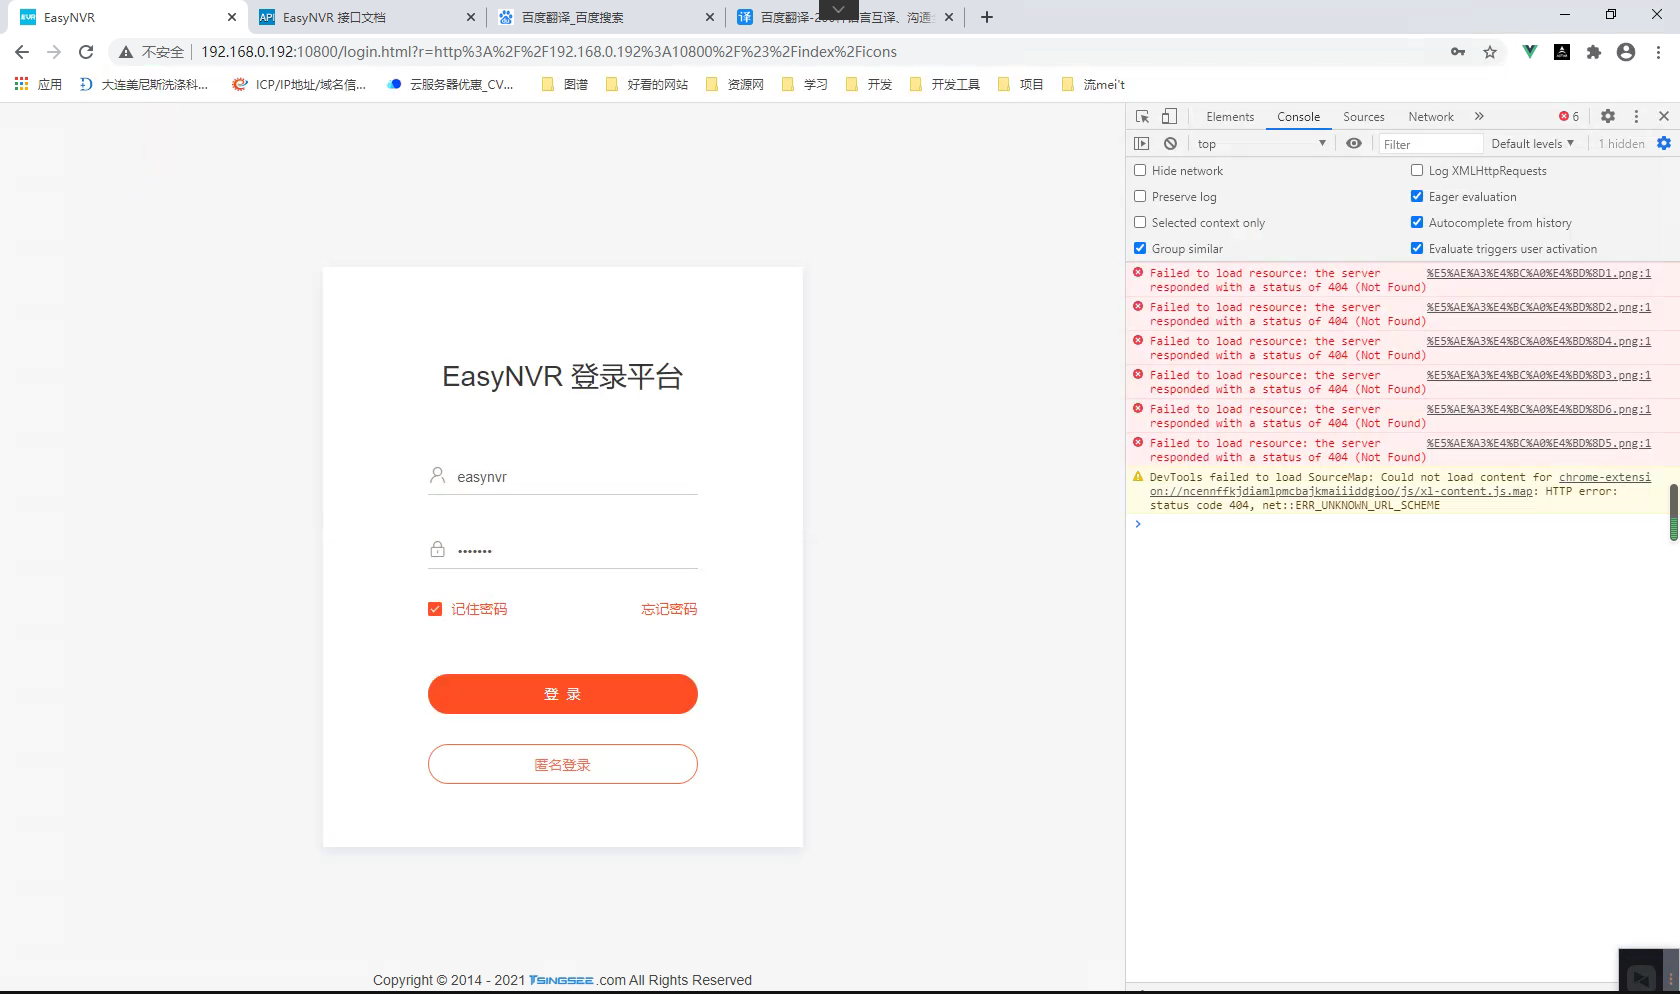Switch to the Sources tab
The height and width of the screenshot is (994, 1680).
click(1364, 116)
